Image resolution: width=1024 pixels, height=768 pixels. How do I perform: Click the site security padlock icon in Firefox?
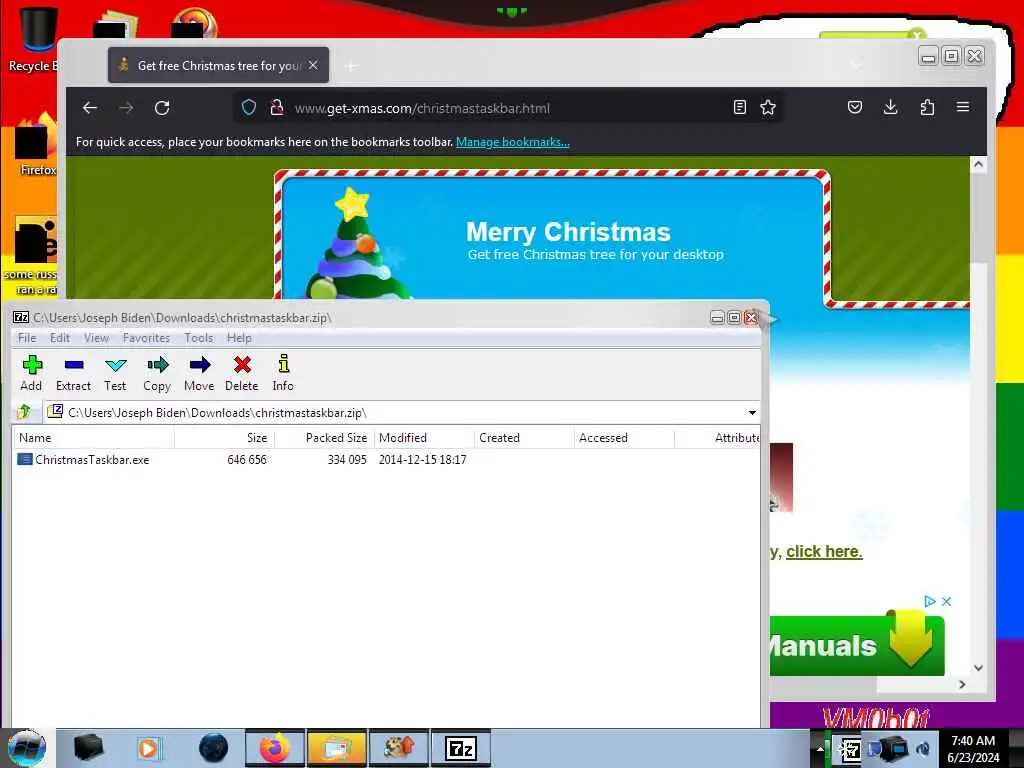(x=277, y=108)
